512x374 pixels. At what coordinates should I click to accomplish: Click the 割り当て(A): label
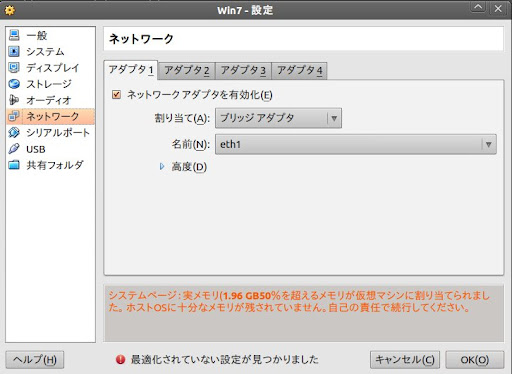[x=182, y=118]
